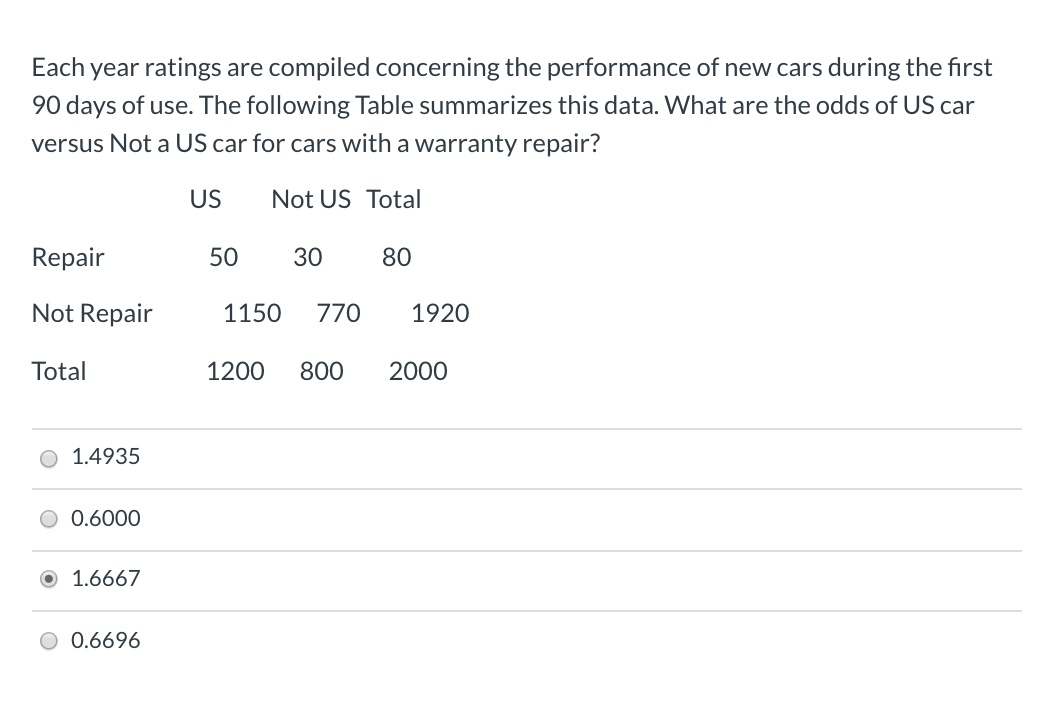Viewport: 1050px width, 702px height.
Task: Click the Not Repair row label
Action: (x=92, y=314)
